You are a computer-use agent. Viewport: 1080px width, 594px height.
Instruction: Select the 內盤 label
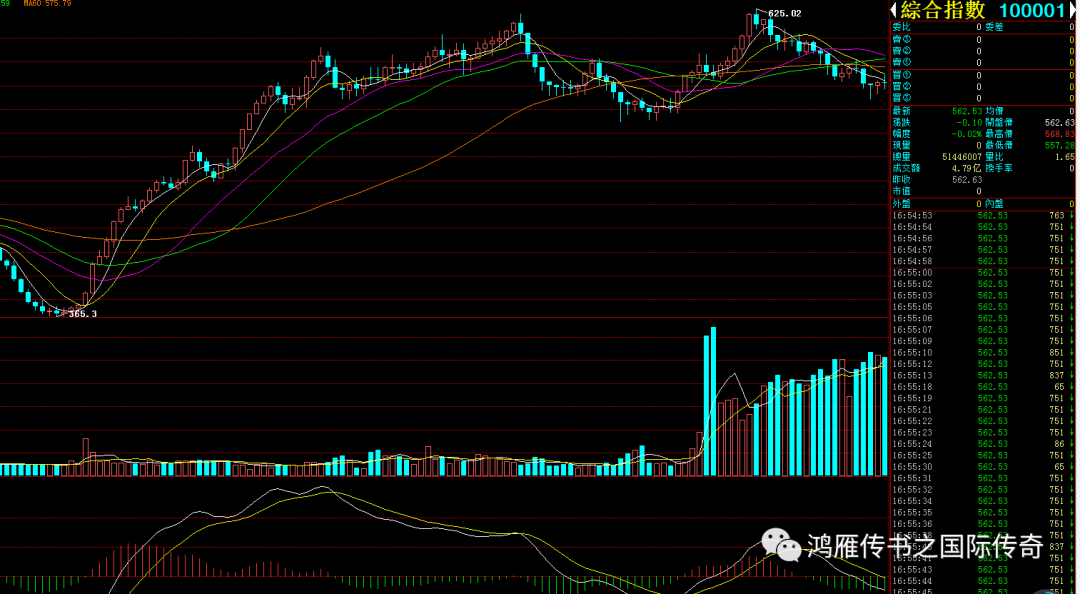tap(994, 204)
